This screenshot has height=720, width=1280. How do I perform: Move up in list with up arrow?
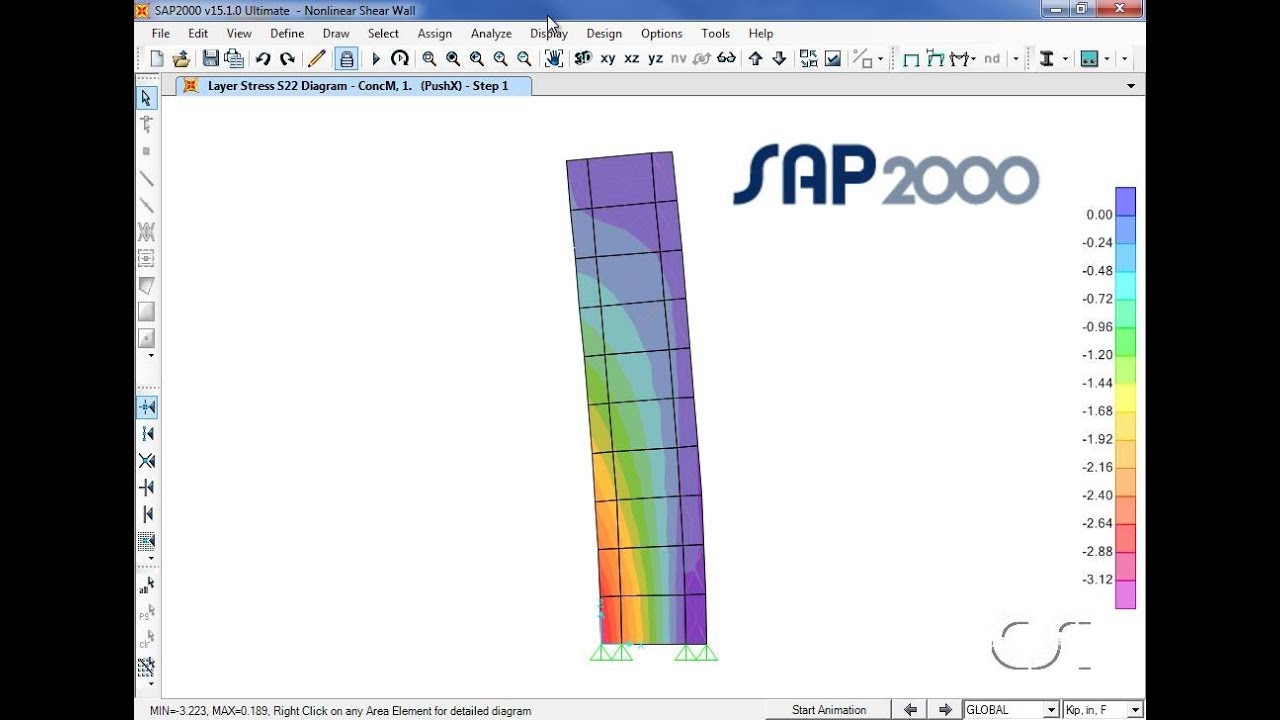click(756, 59)
